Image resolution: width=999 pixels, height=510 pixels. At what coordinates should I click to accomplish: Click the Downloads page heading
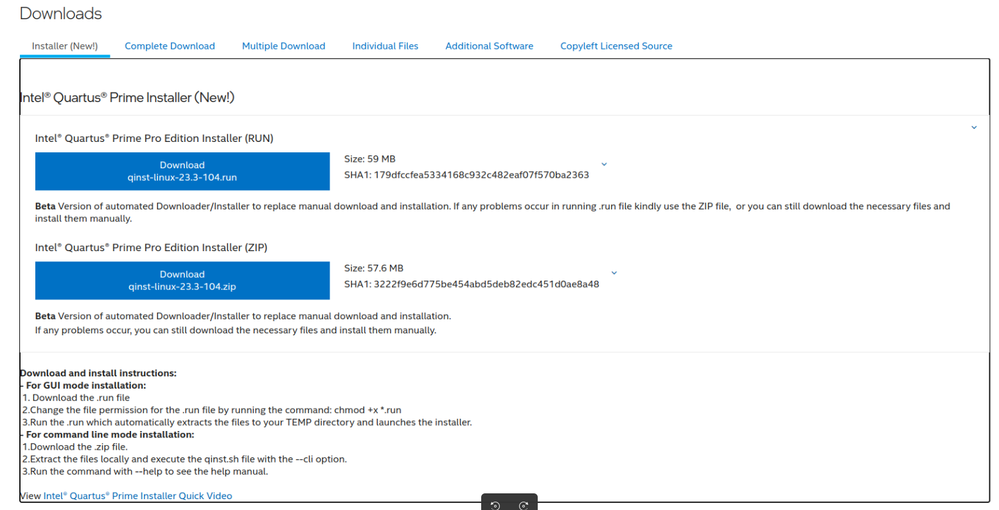[x=61, y=13]
